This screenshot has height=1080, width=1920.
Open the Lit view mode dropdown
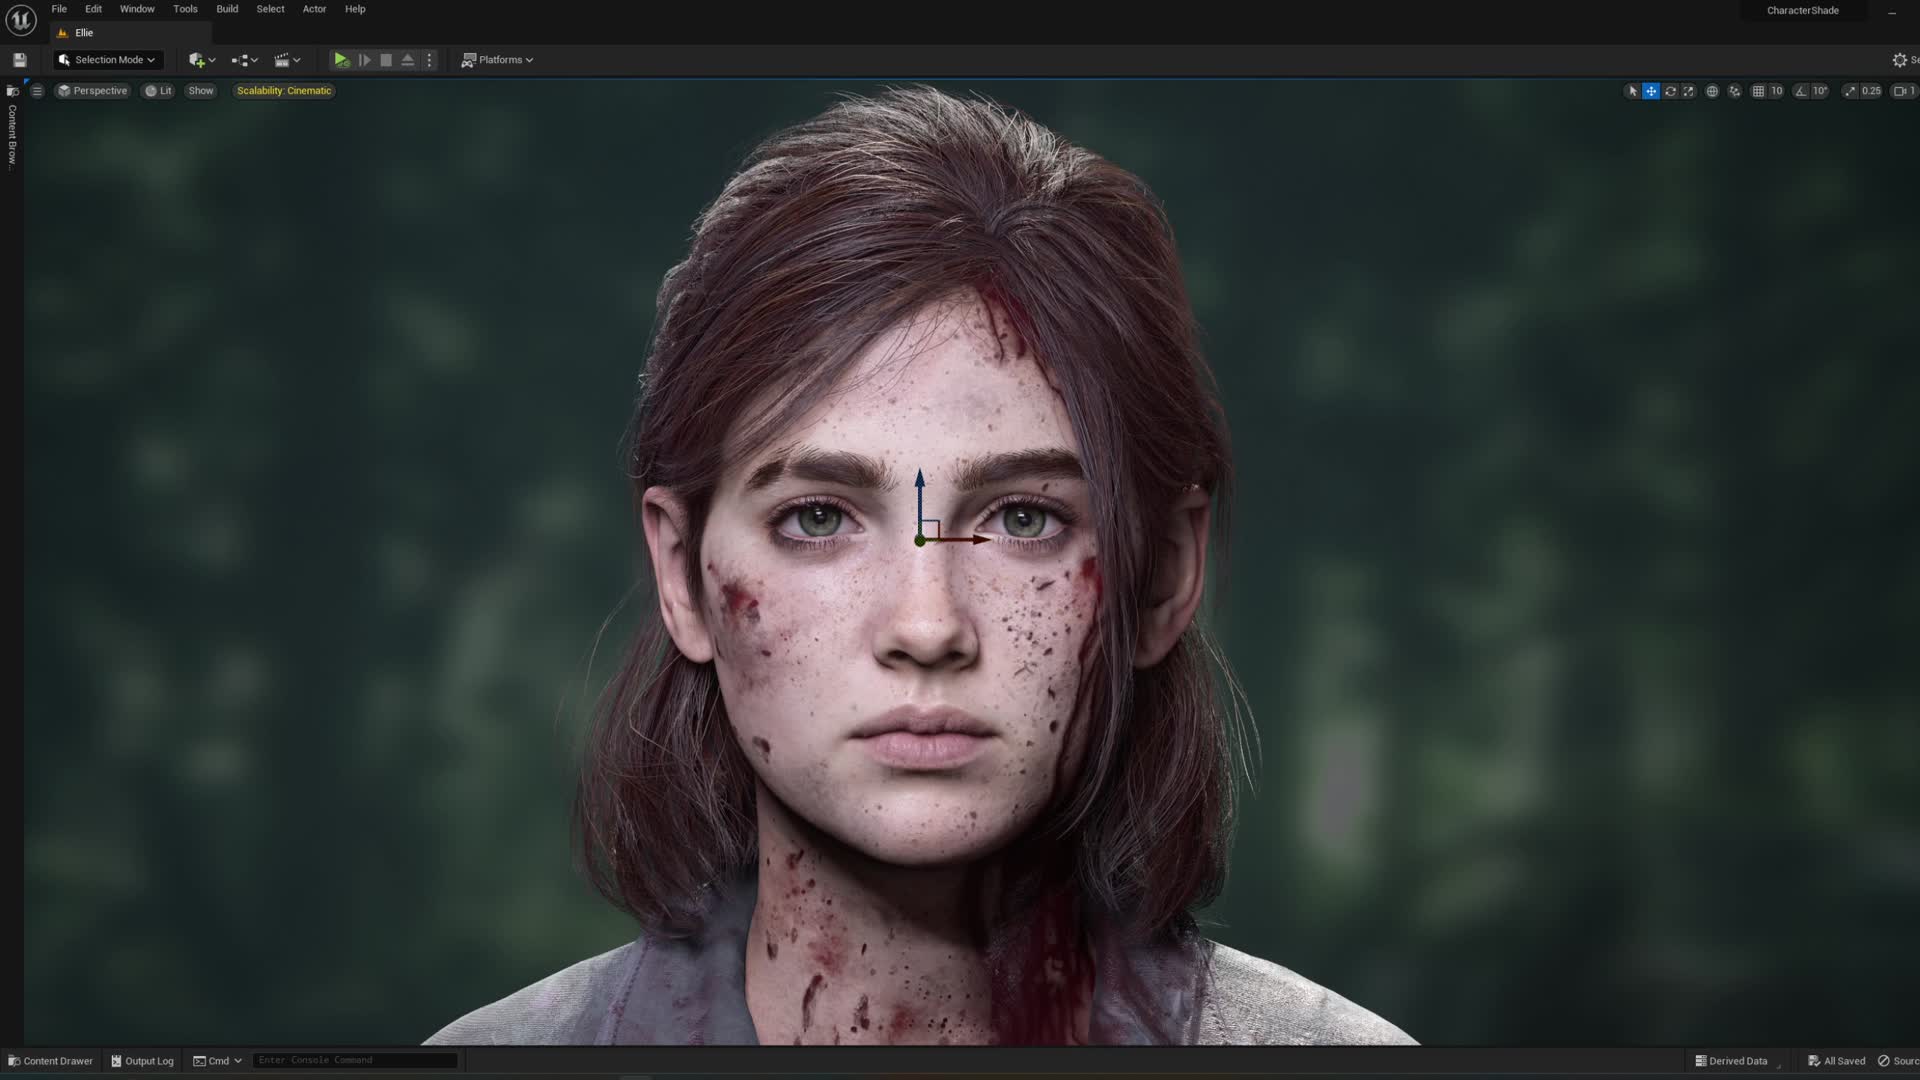point(158,91)
